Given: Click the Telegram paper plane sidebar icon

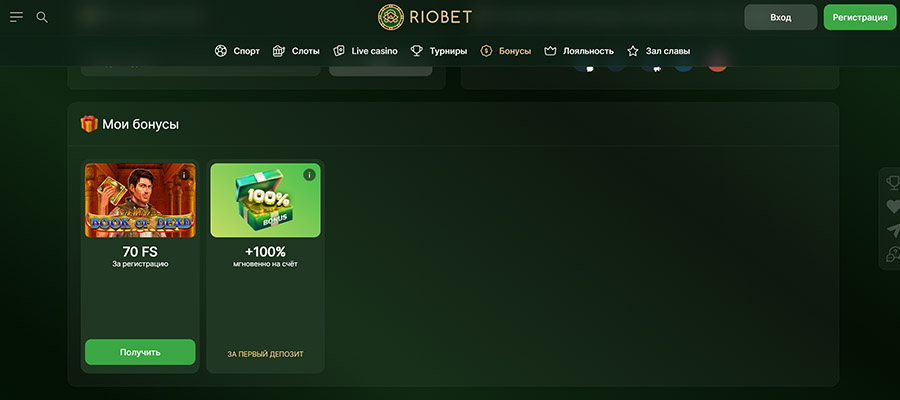Looking at the screenshot, I should tap(893, 230).
